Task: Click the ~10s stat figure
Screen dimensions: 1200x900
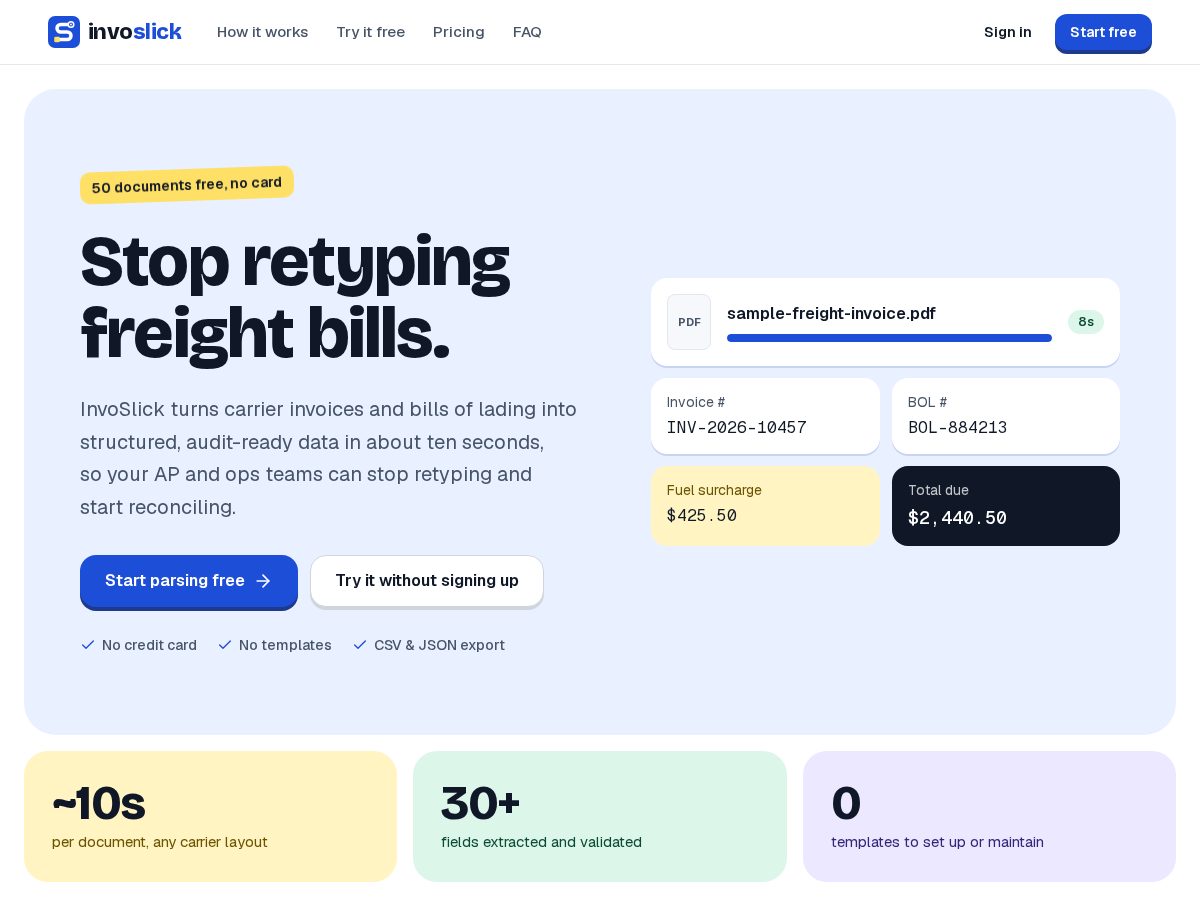Action: [x=99, y=803]
